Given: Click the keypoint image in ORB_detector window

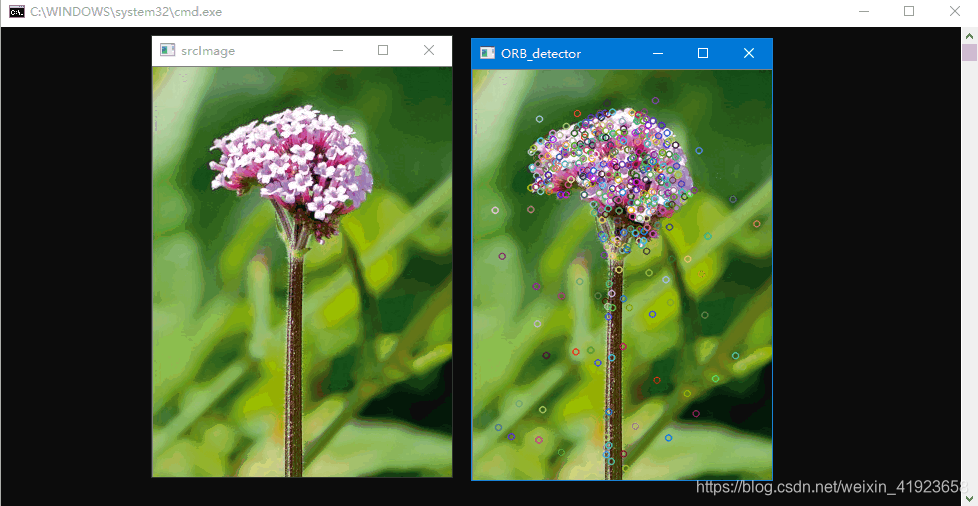Looking at the screenshot, I should pos(622,275).
